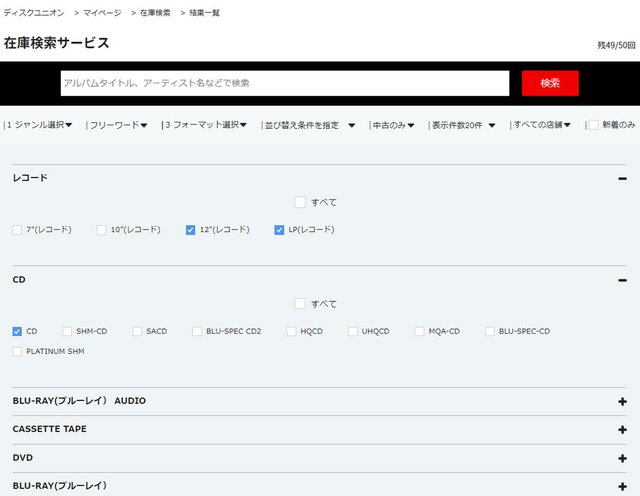Collapse the レコード section minus icon

click(622, 178)
